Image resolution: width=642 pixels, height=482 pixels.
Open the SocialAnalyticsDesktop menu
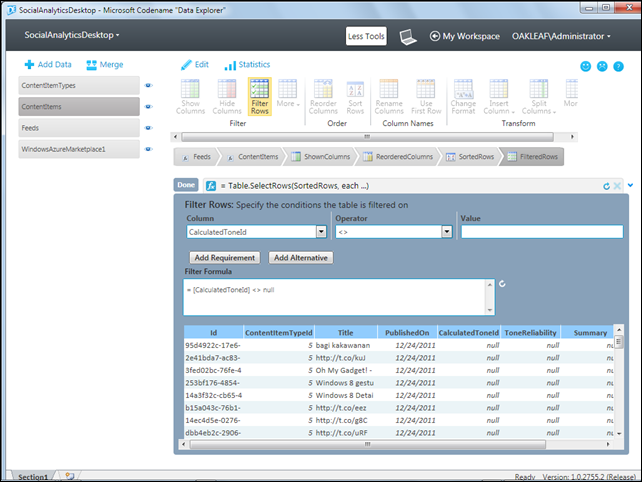pyautogui.click(x=72, y=35)
